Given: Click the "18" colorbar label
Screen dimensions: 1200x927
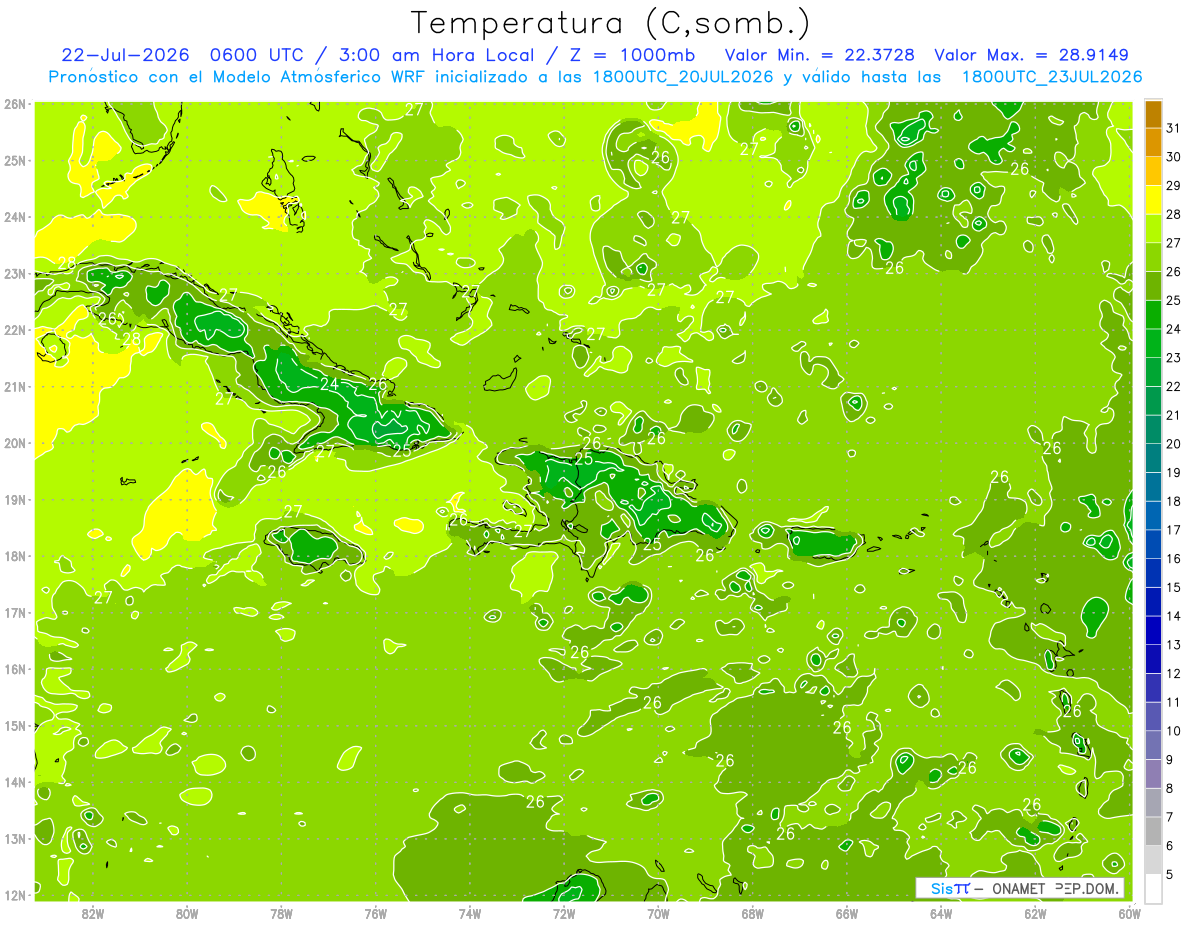Looking at the screenshot, I should [1174, 501].
